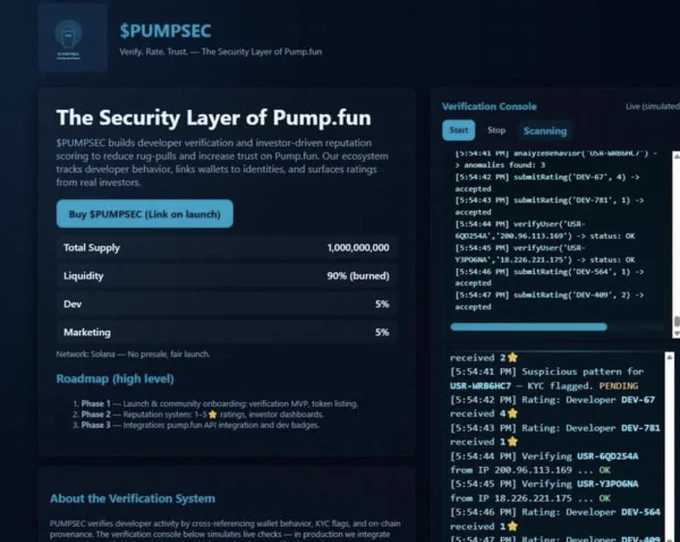Click the Dev allocation row label
The height and width of the screenshot is (542, 680).
72,304
